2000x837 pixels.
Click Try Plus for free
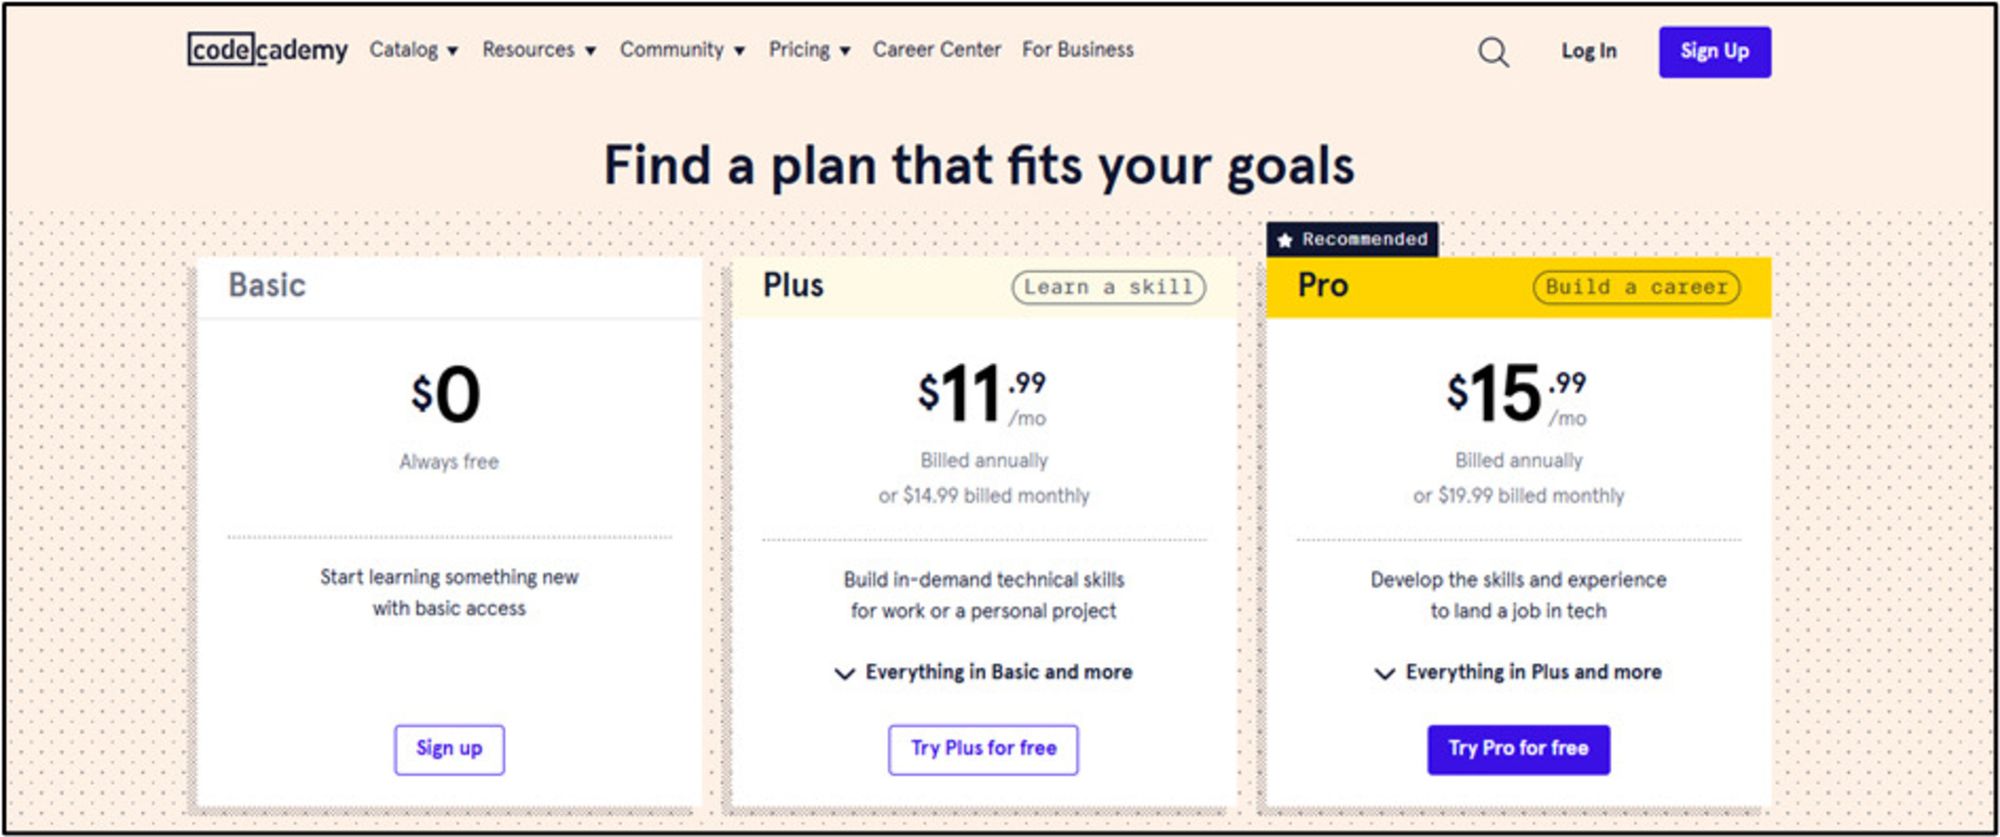click(x=983, y=749)
